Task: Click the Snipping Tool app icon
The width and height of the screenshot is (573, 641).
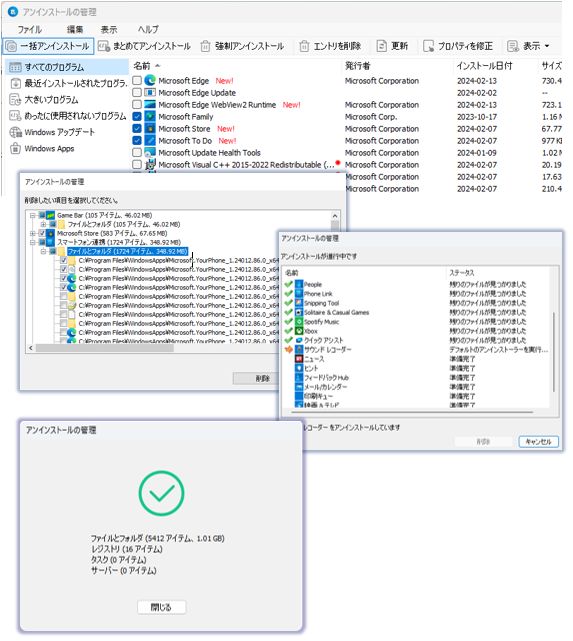Action: [299, 303]
